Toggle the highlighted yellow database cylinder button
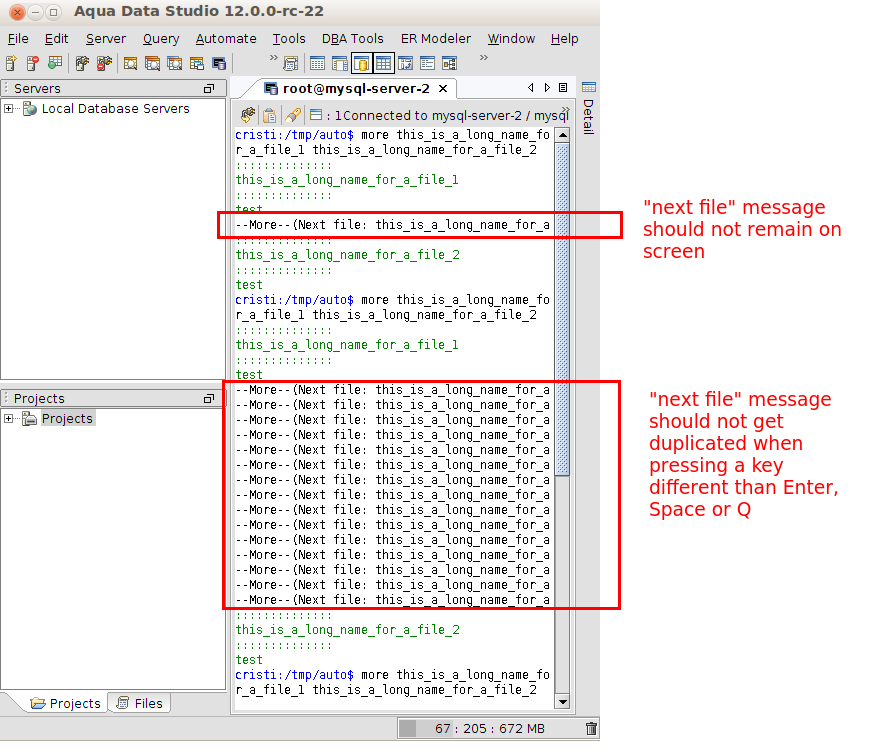The height and width of the screenshot is (752, 873). 361,63
